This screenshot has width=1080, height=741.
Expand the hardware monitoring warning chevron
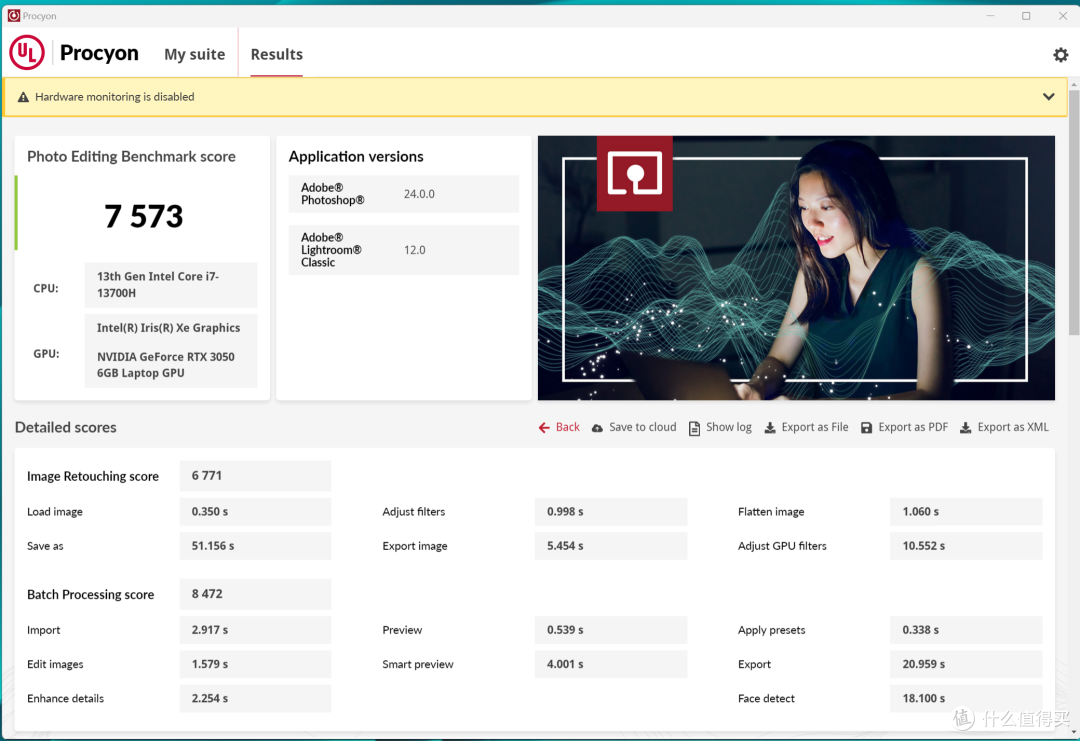point(1048,96)
